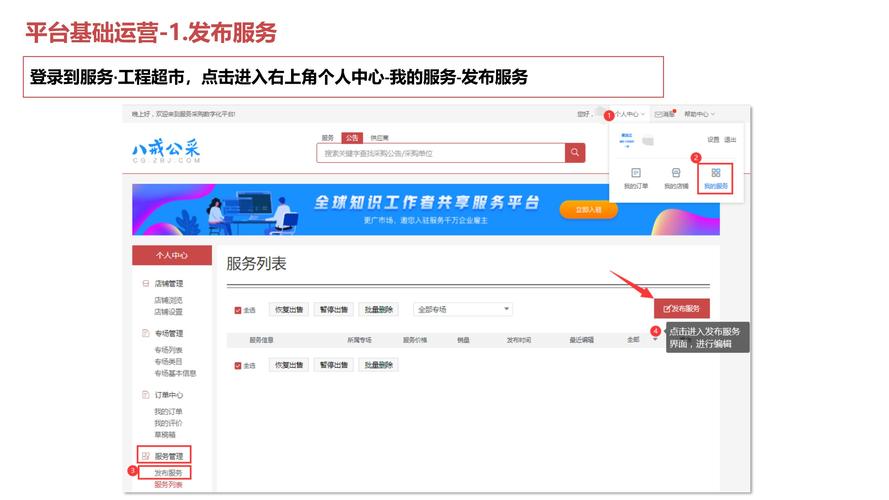Click the 消息 envelope icon in top bar
Image resolution: width=889 pixels, height=500 pixels.
[658, 115]
